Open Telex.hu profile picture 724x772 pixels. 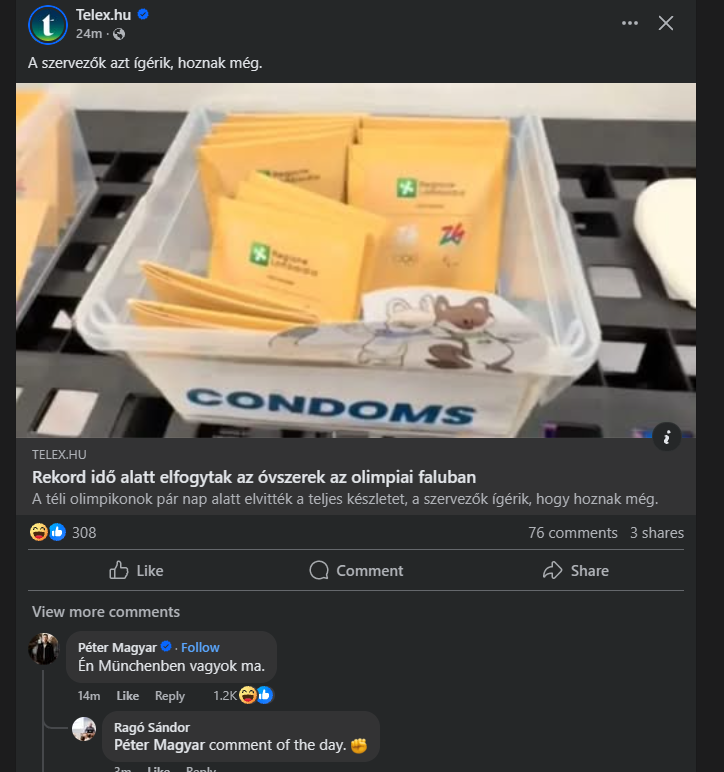pos(47,24)
